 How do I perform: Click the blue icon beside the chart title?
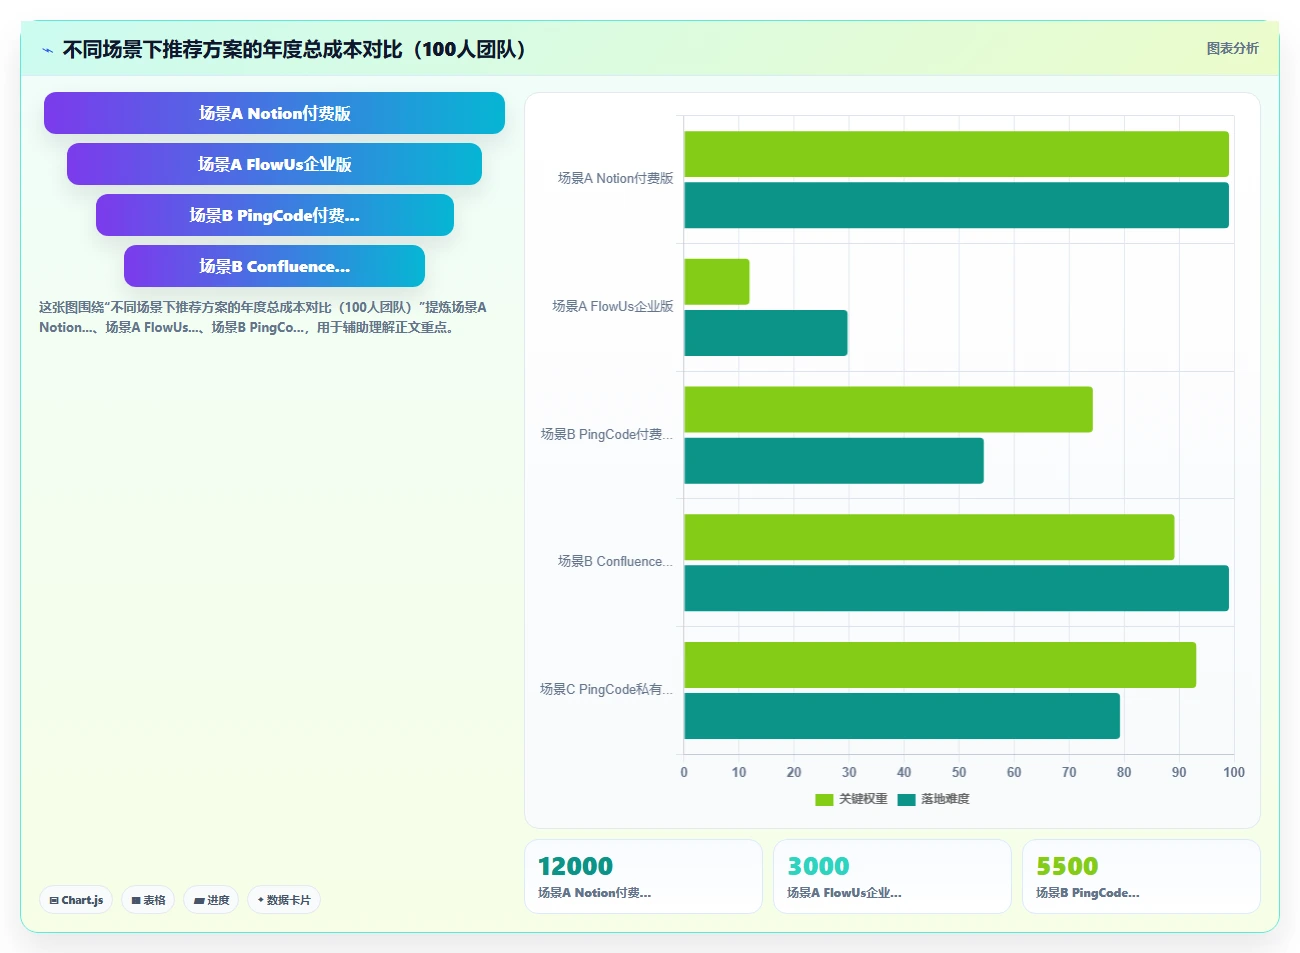point(47,50)
